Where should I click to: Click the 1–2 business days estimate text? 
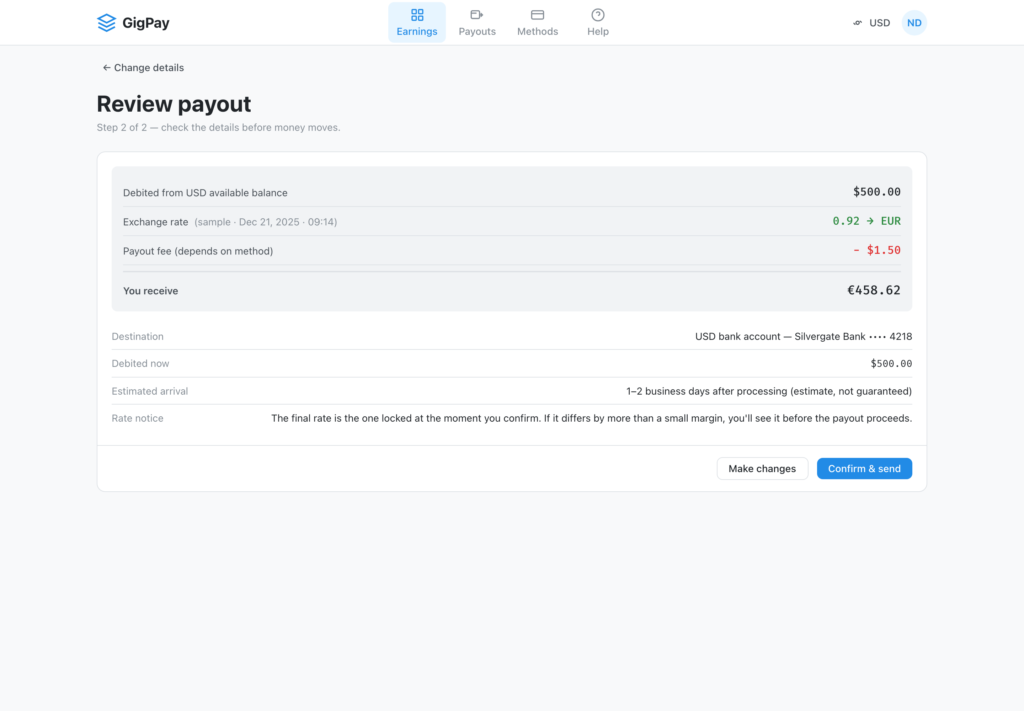769,391
